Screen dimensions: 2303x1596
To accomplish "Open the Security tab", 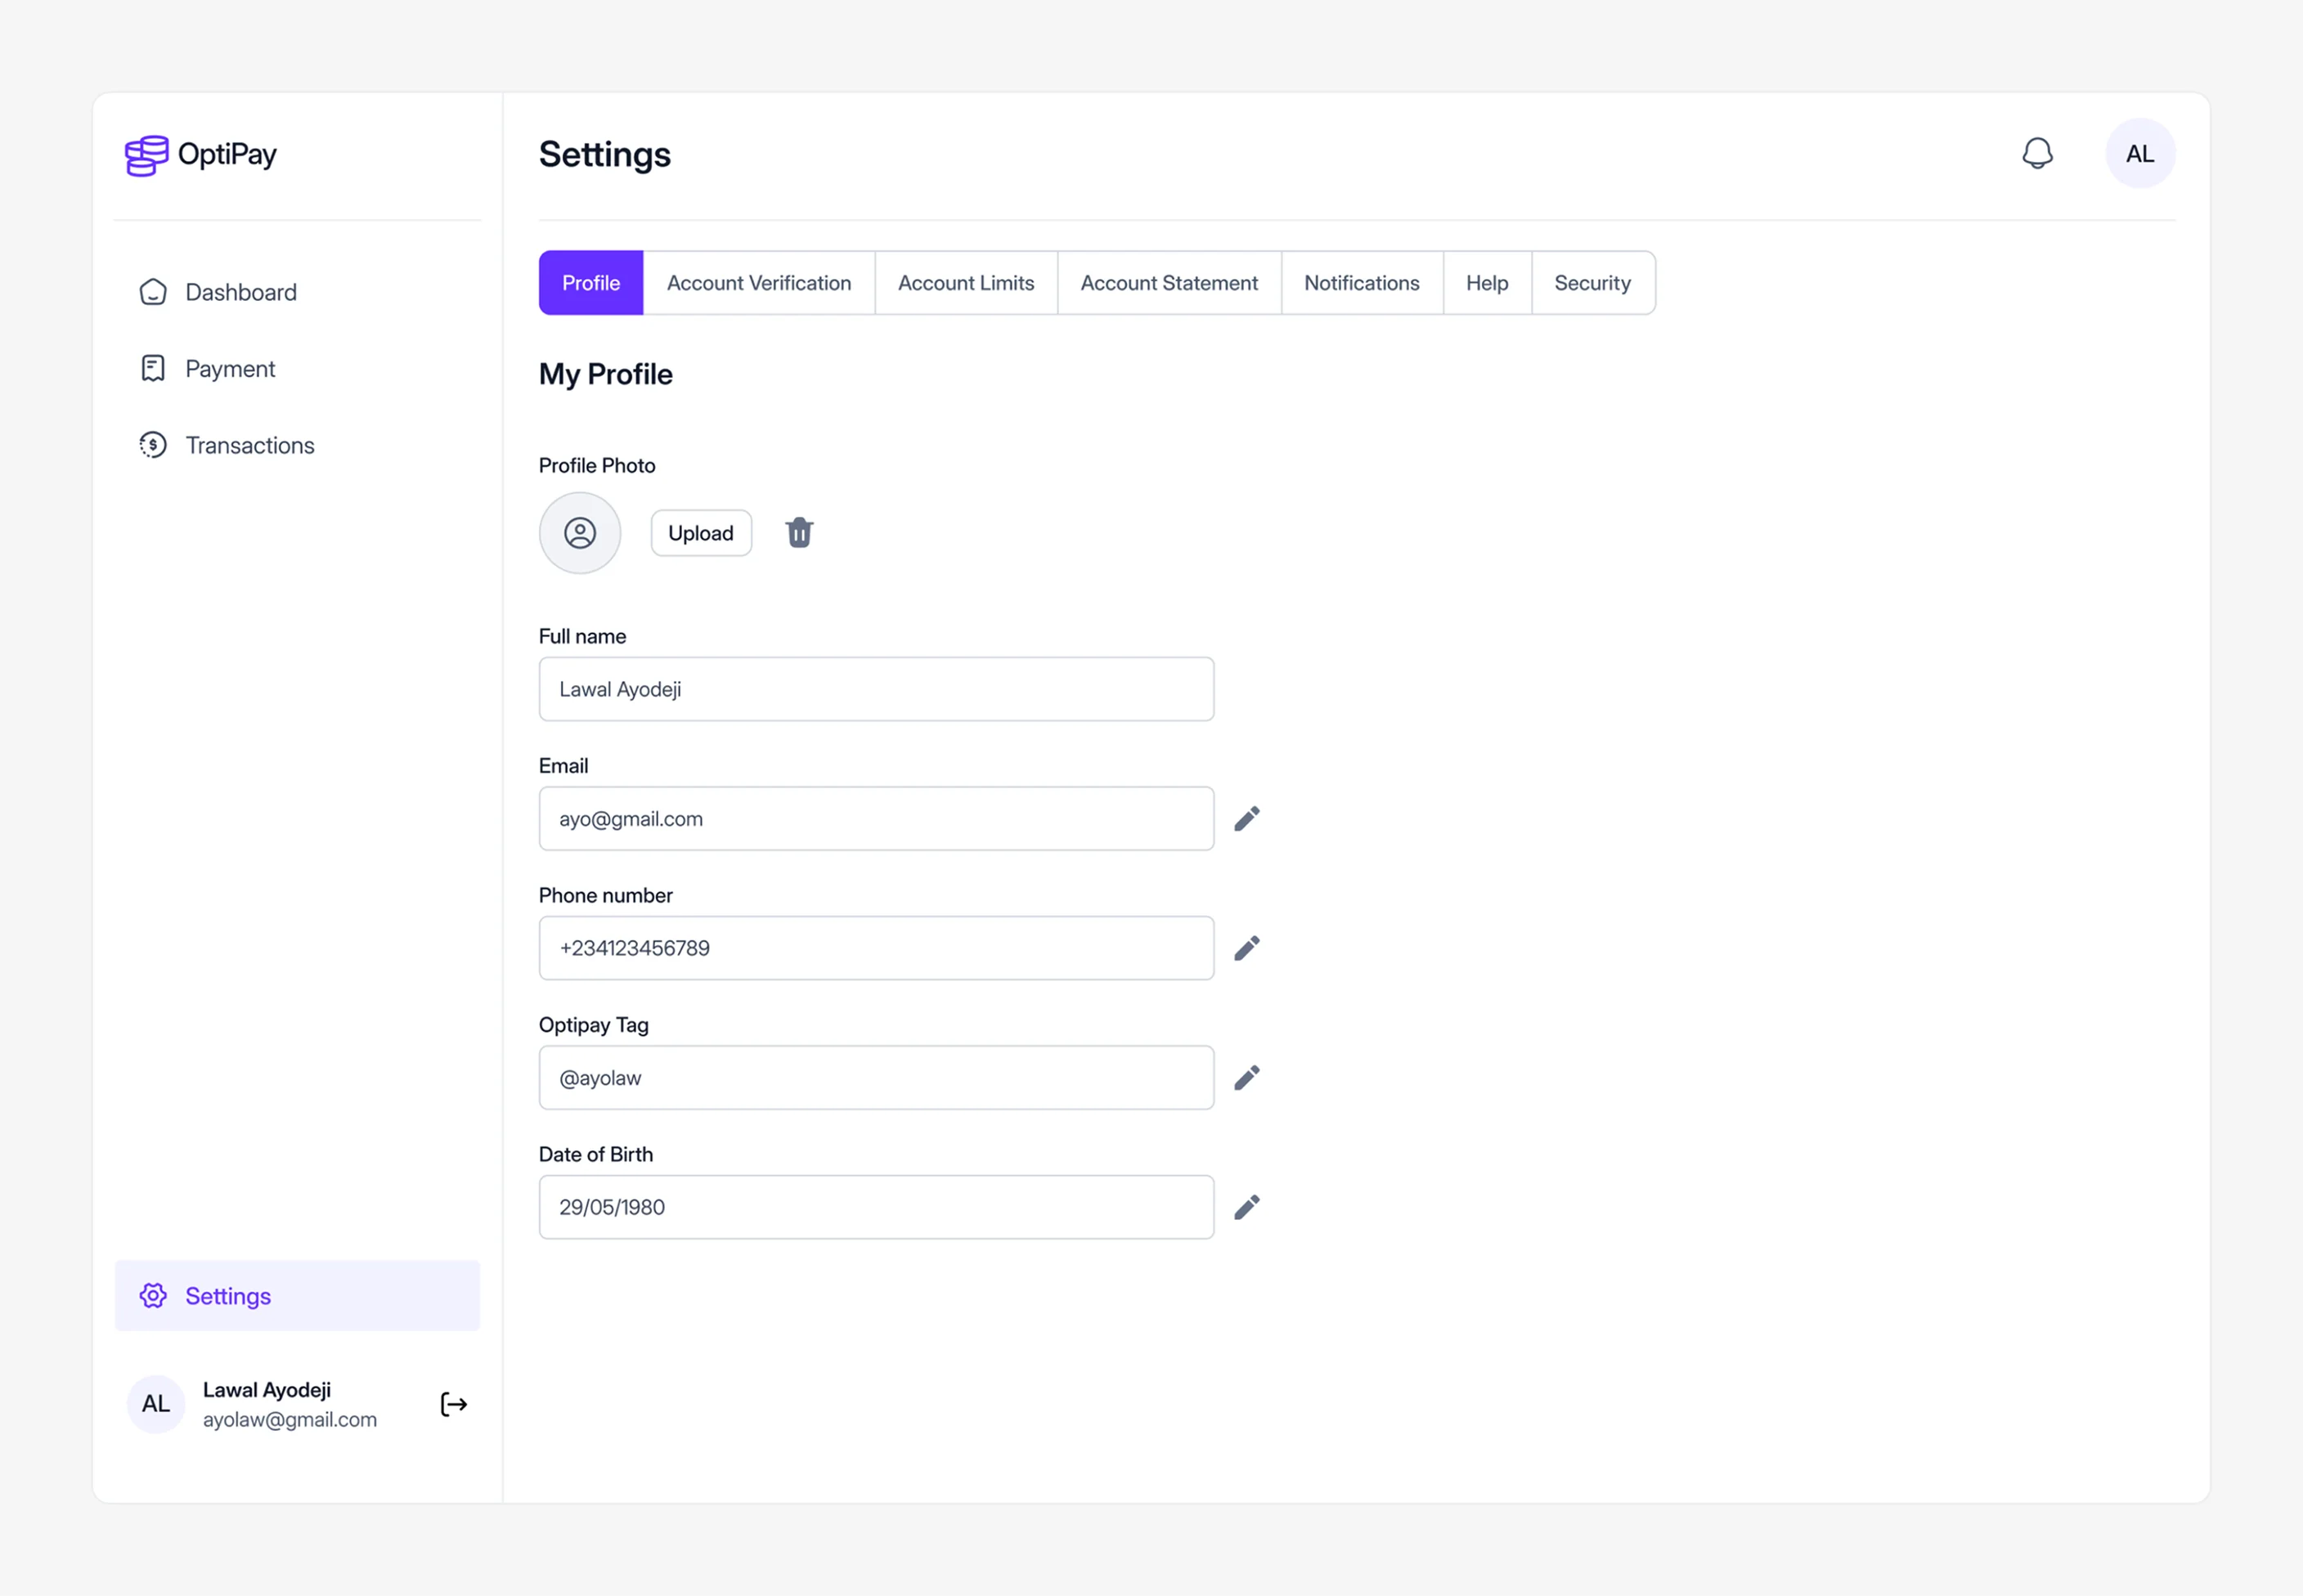I will pos(1593,283).
